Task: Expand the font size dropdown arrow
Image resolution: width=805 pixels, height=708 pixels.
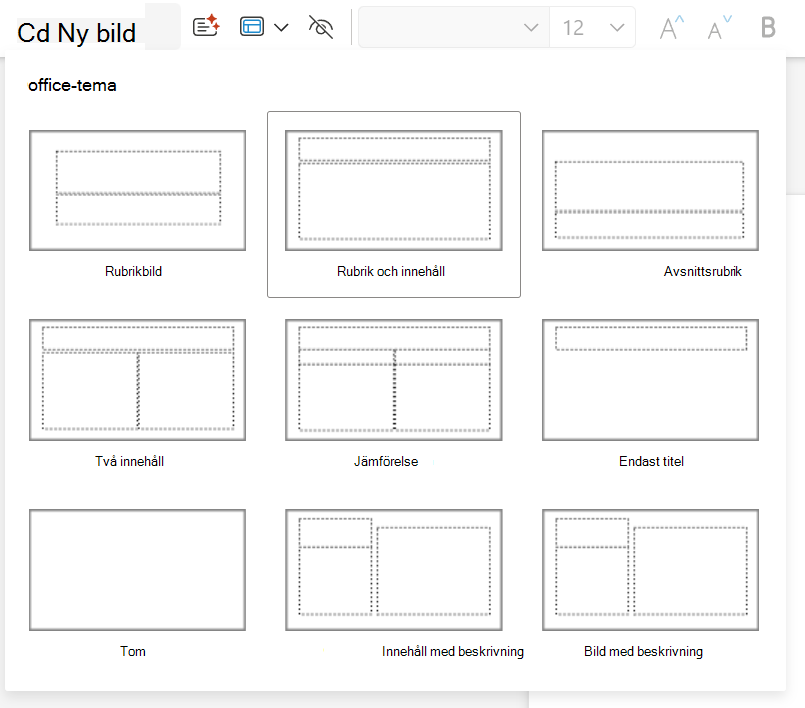Action: pyautogui.click(x=617, y=27)
